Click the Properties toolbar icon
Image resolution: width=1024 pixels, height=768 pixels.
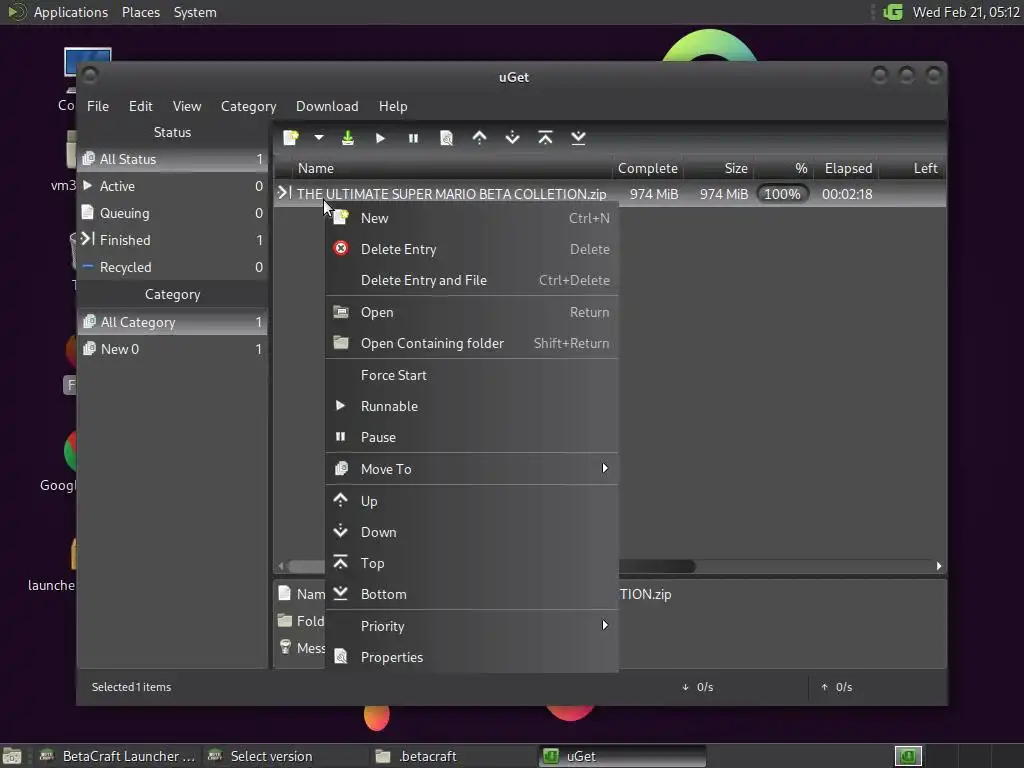pos(447,138)
